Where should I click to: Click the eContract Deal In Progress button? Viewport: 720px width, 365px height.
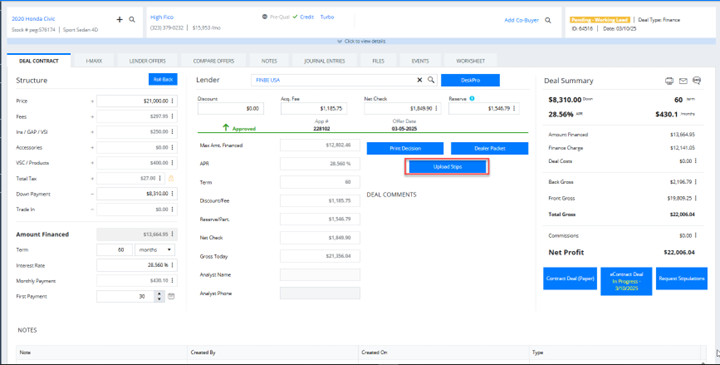tap(626, 281)
